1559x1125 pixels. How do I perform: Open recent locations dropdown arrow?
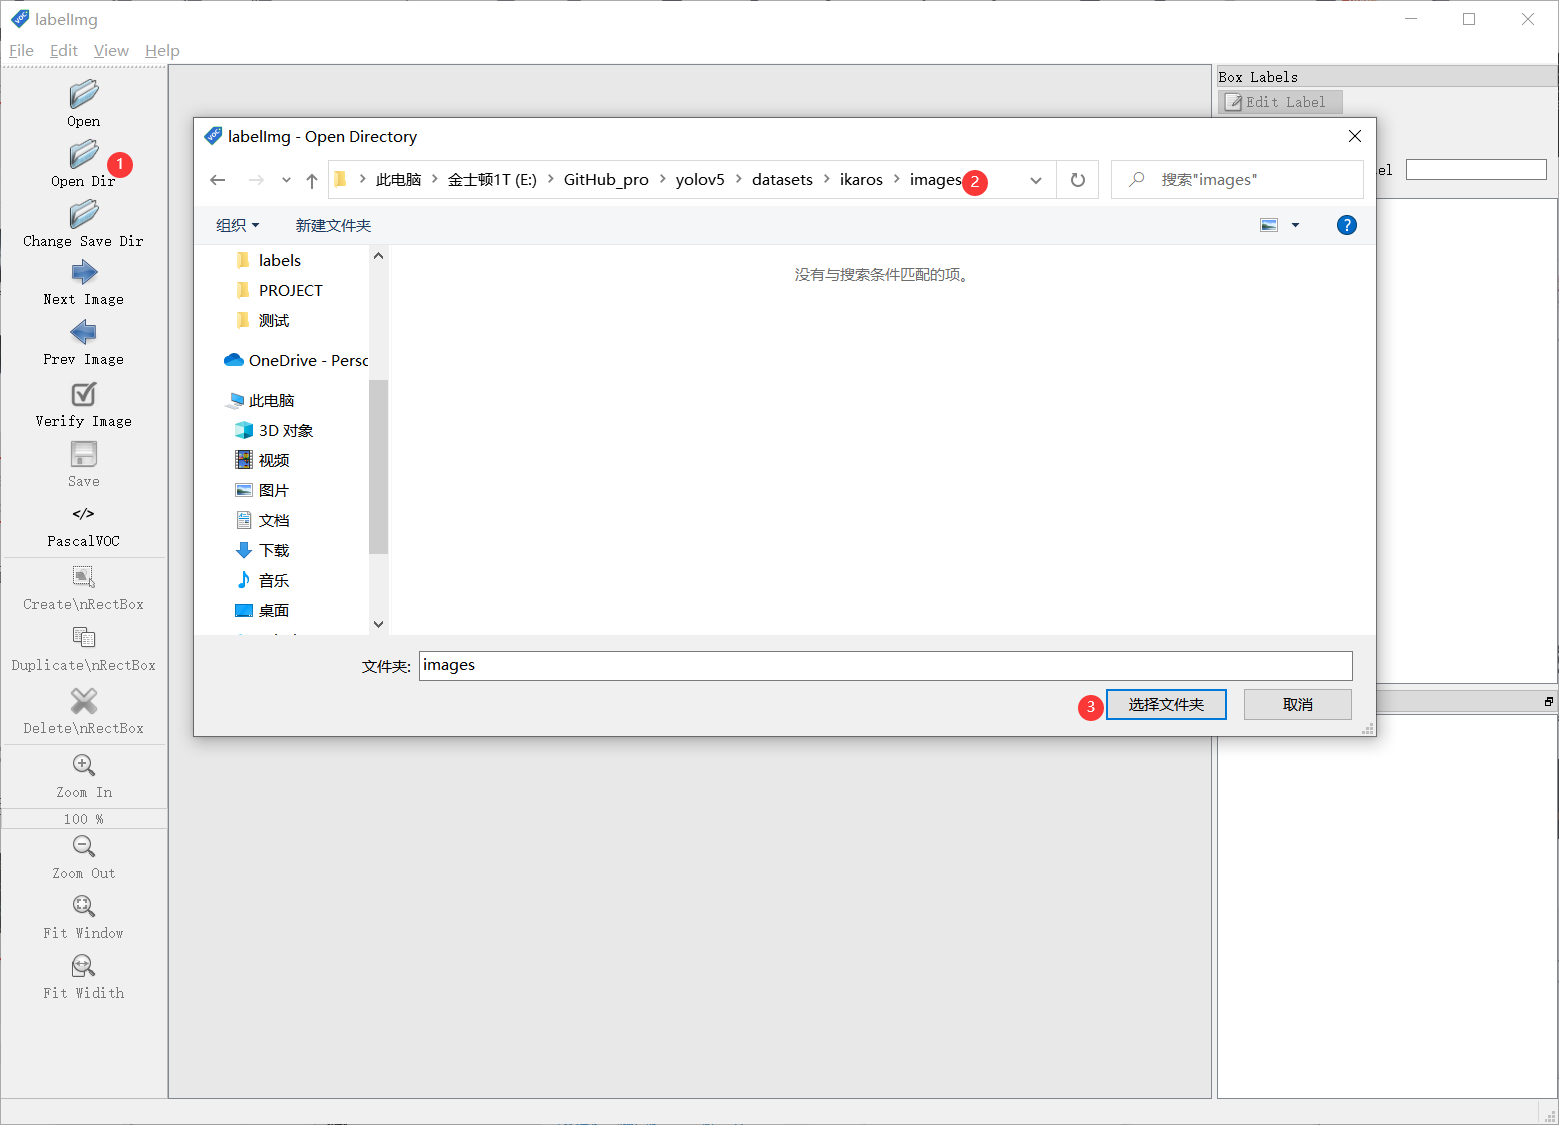(x=286, y=180)
